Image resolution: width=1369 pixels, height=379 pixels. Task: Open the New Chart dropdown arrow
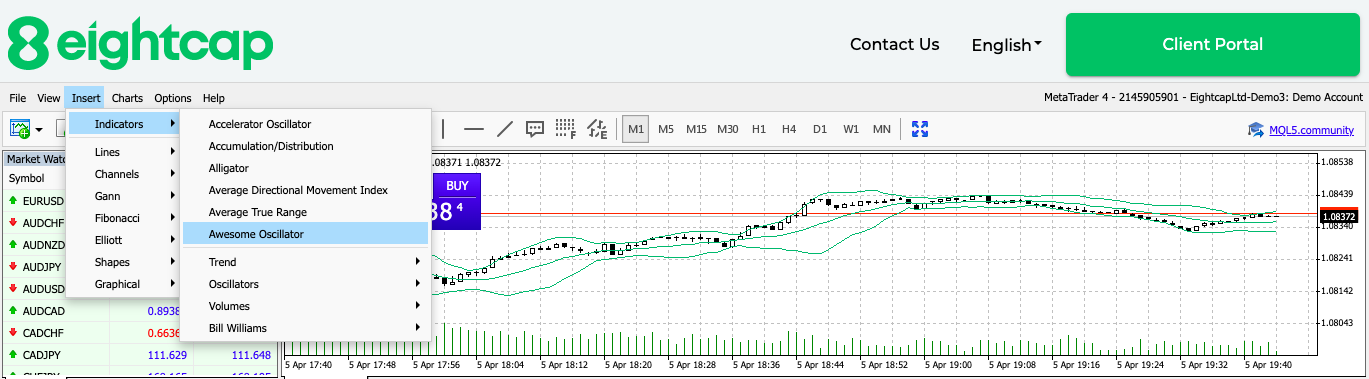pyautogui.click(x=39, y=129)
